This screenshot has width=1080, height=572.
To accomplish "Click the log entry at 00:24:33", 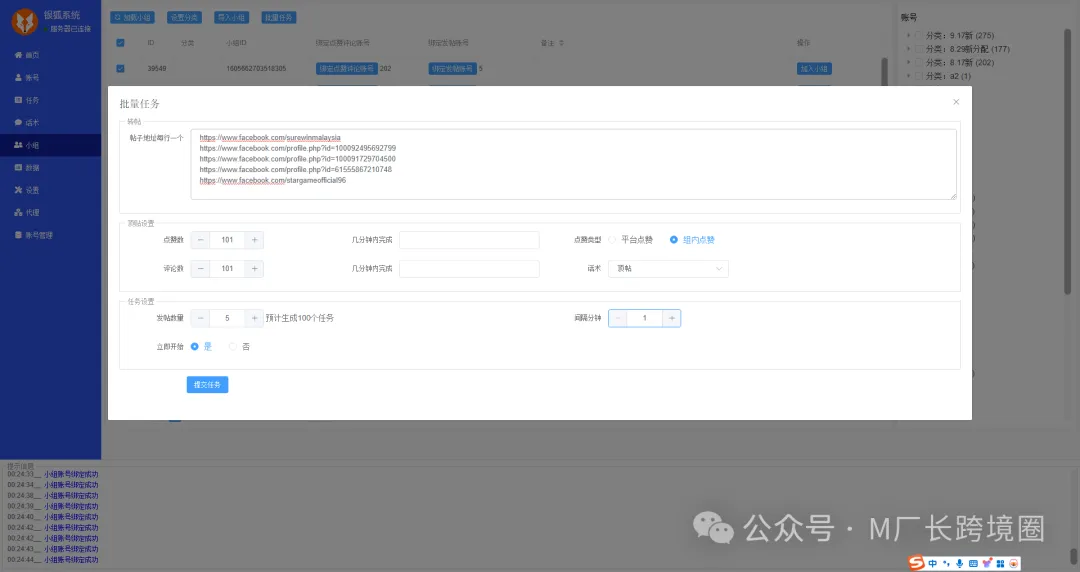I will click(53, 474).
